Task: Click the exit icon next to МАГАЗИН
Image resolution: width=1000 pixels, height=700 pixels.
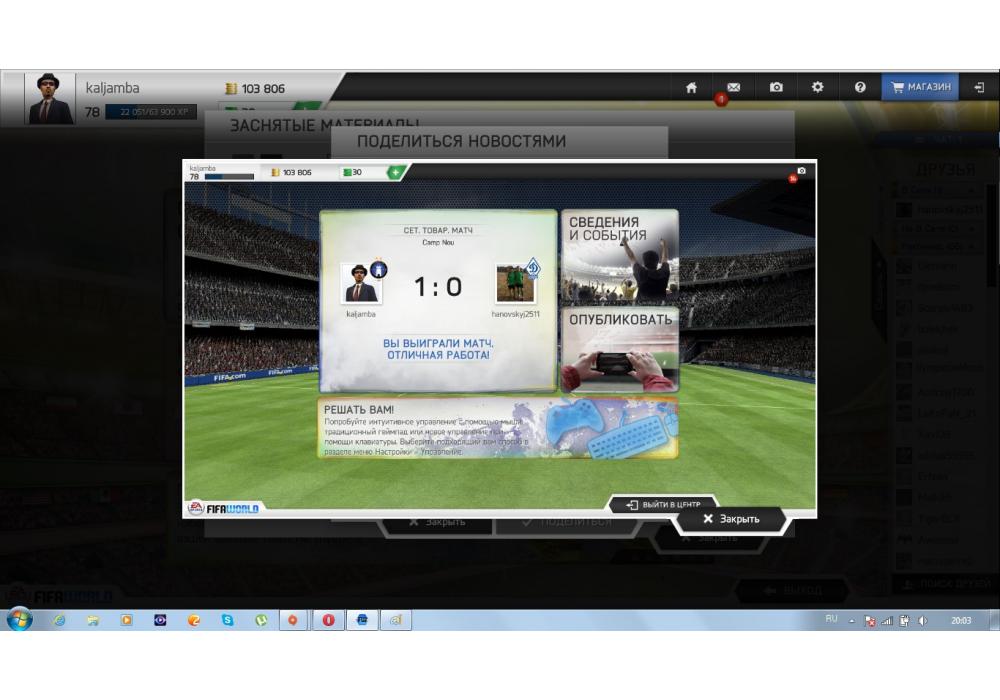Action: click(980, 87)
